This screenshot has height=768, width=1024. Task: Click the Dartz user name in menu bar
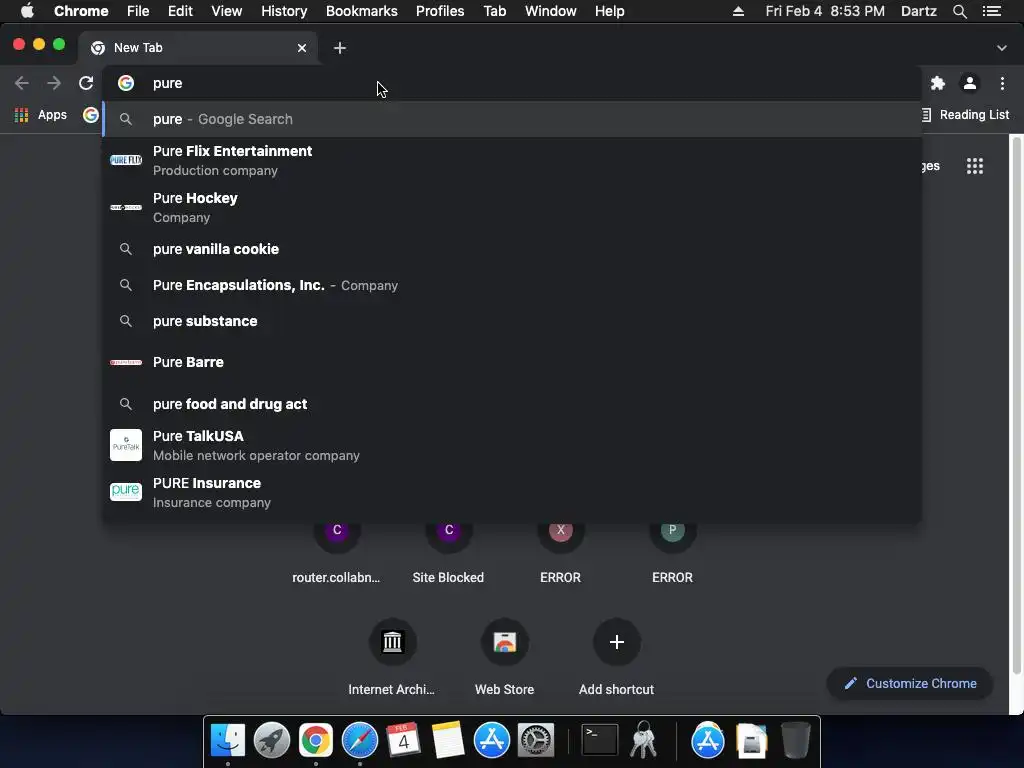(x=918, y=11)
